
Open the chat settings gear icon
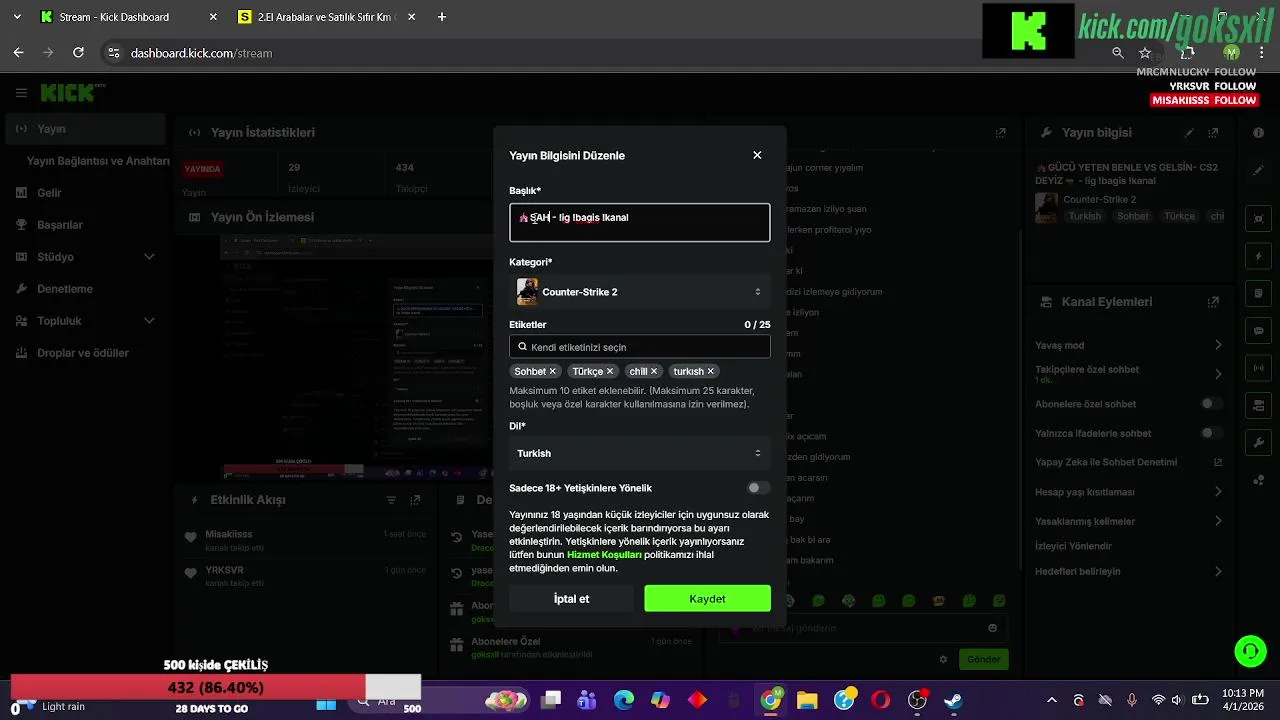943,660
